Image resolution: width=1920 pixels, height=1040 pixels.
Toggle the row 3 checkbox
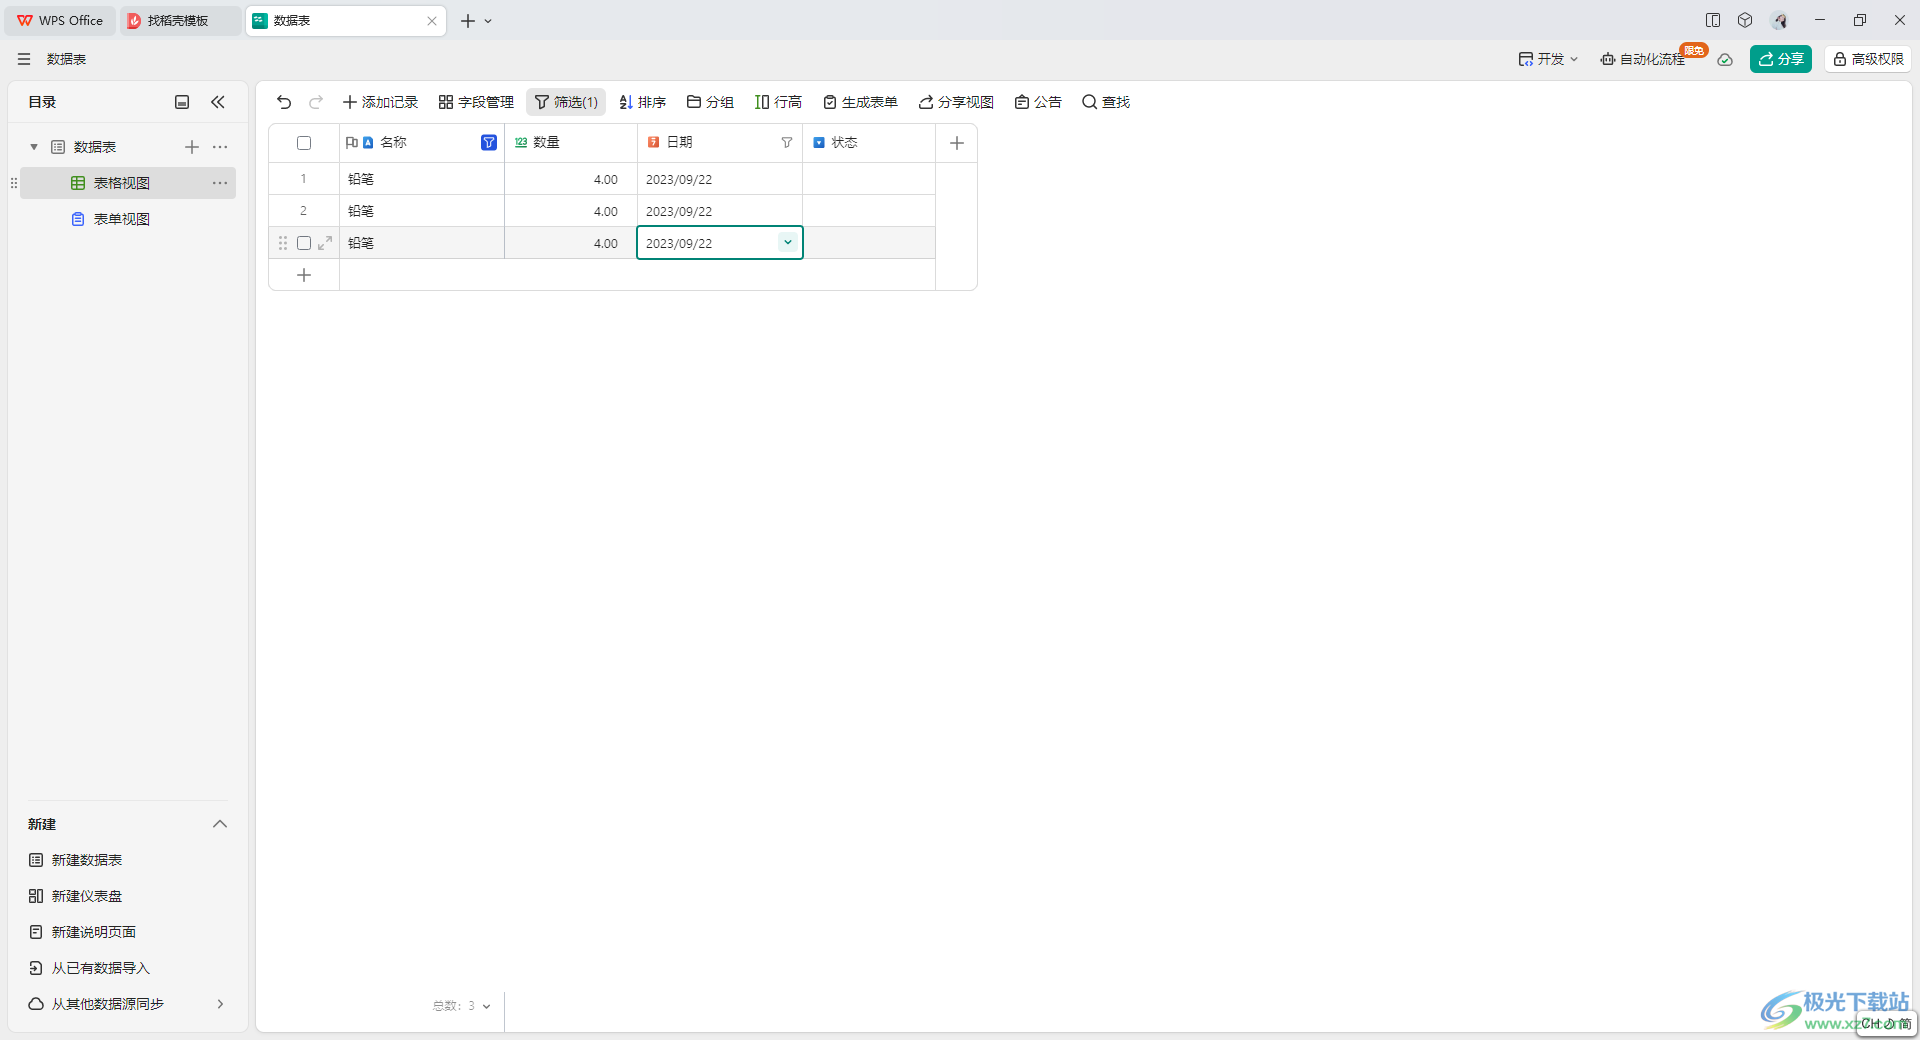304,243
